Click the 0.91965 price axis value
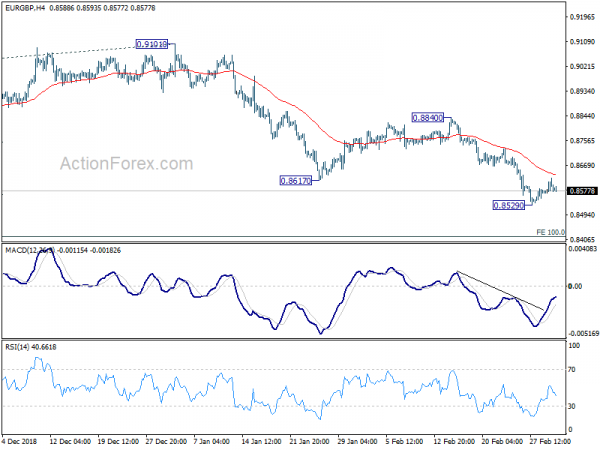 pyautogui.click(x=582, y=17)
